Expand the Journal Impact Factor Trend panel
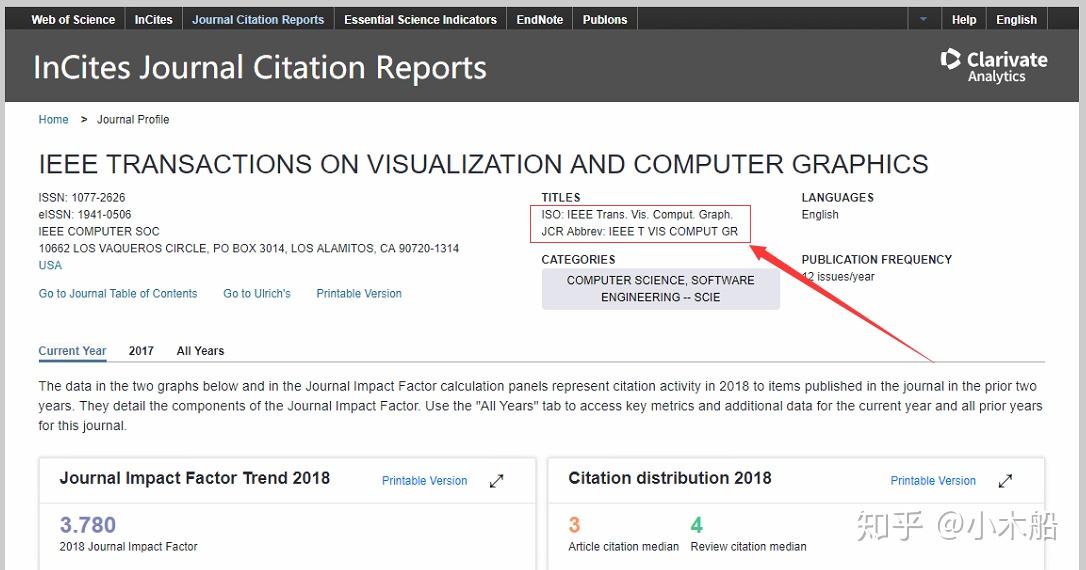Screen dimensions: 1086x570 [497, 481]
